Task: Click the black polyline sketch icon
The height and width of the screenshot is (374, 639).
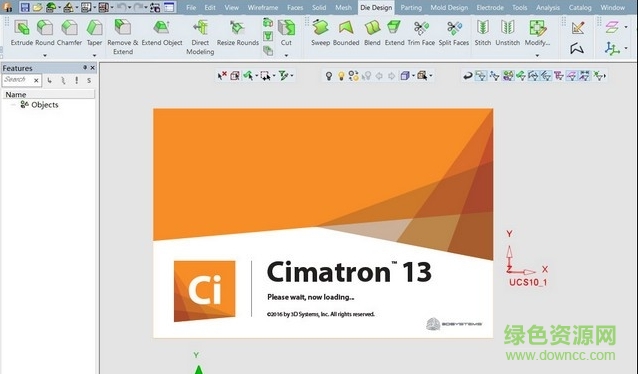Action: pos(577,48)
